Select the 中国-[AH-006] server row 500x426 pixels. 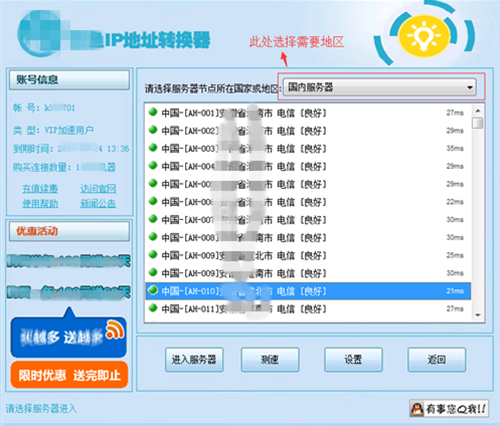point(308,202)
